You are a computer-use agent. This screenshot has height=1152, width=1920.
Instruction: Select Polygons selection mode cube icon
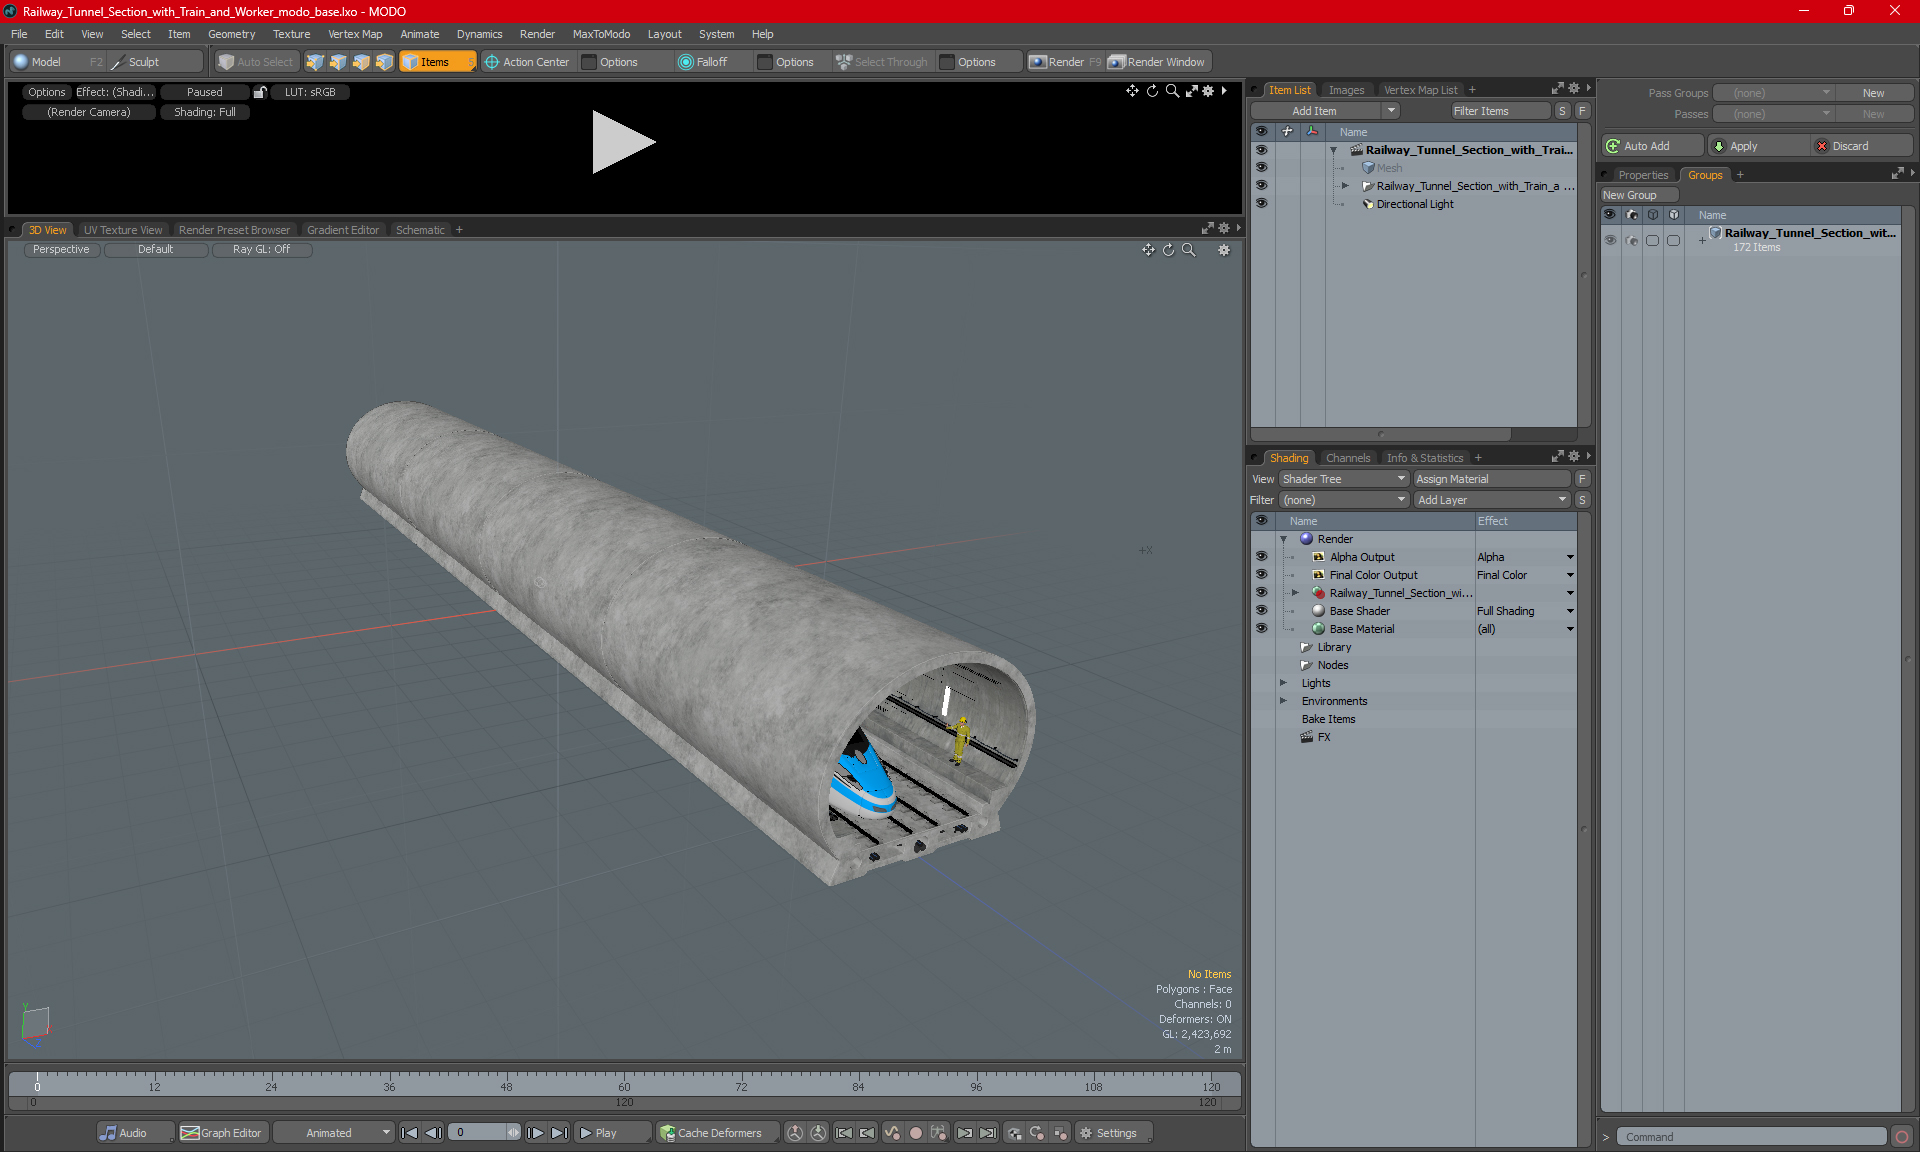pyautogui.click(x=361, y=62)
